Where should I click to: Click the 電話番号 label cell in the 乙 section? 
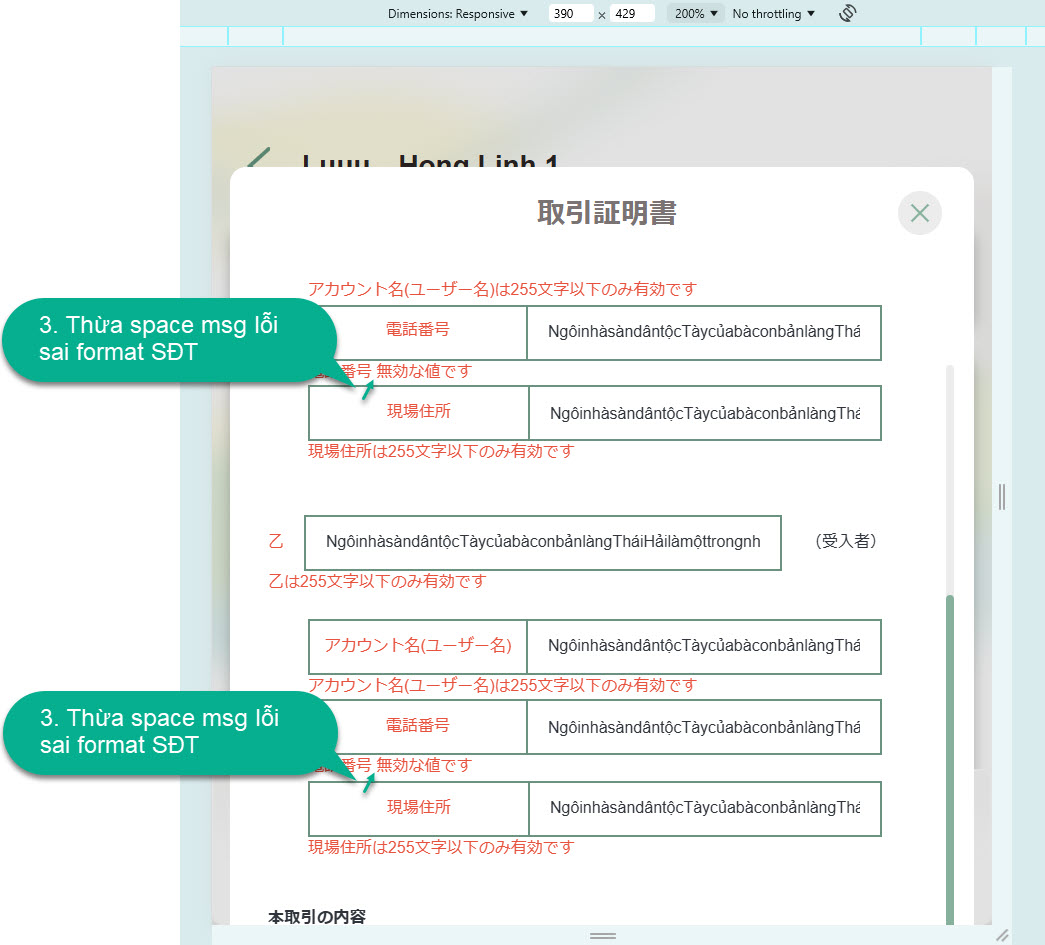pyautogui.click(x=418, y=727)
